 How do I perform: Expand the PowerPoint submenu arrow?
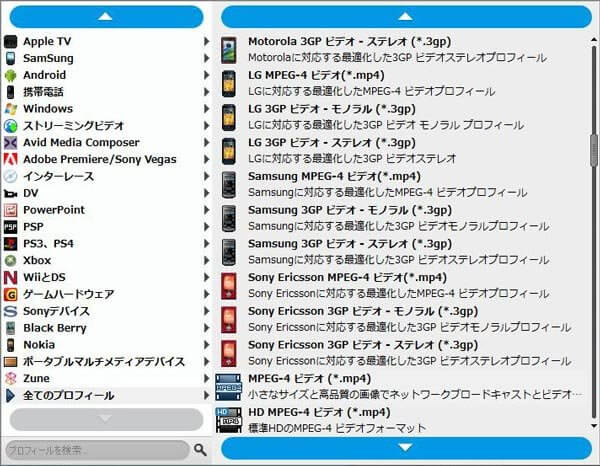(206, 210)
